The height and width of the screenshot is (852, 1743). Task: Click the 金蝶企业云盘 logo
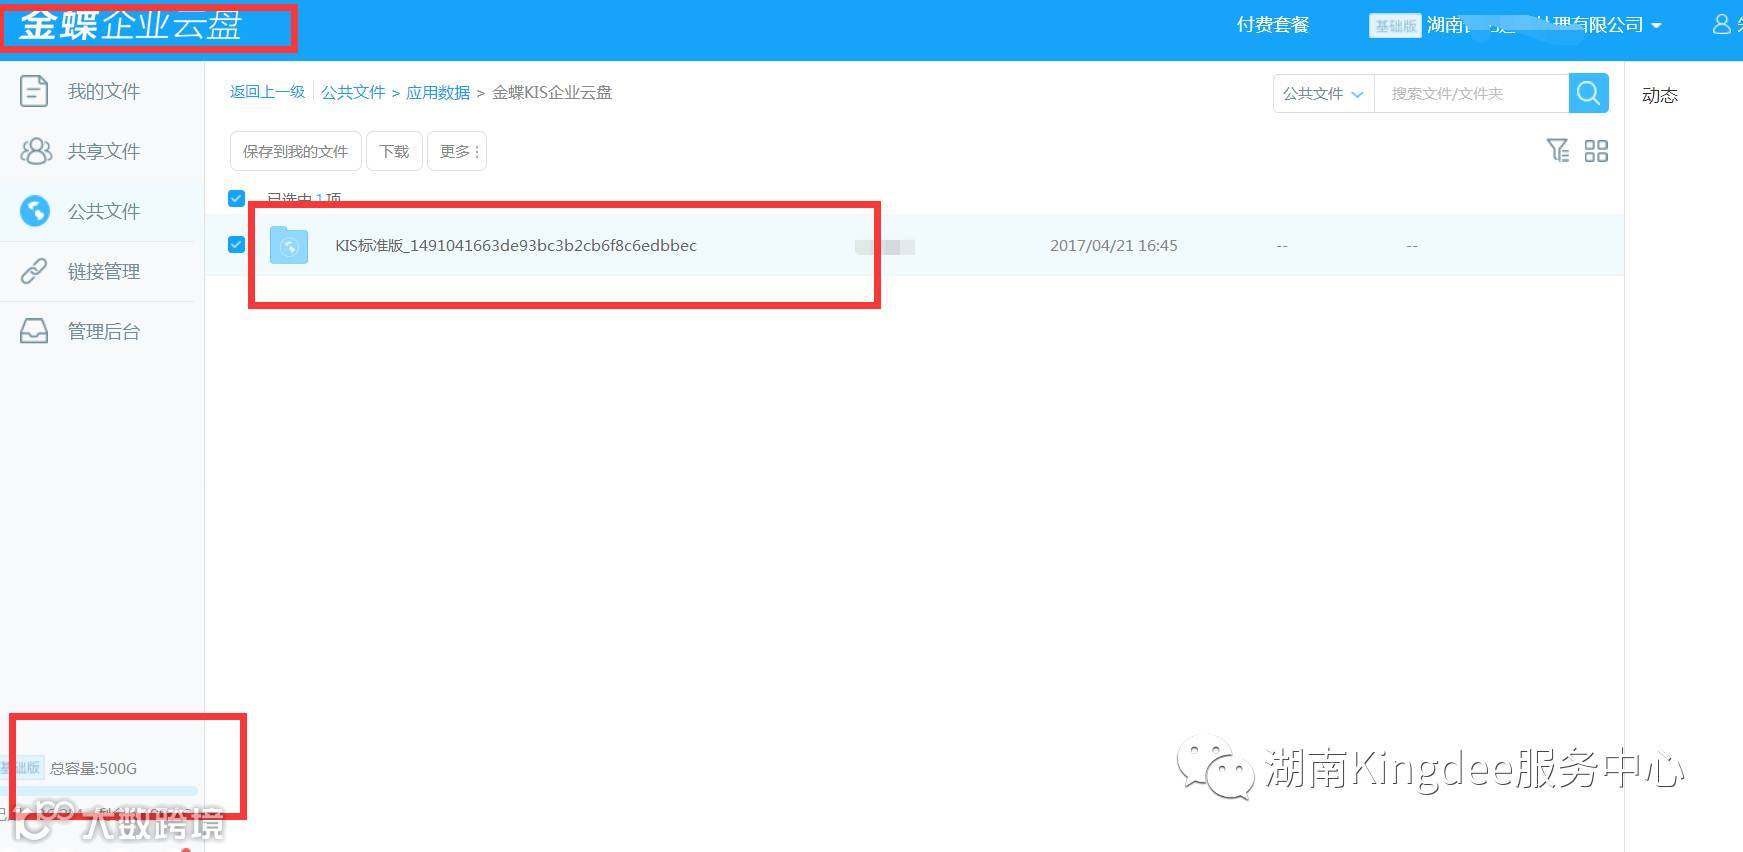pos(130,25)
